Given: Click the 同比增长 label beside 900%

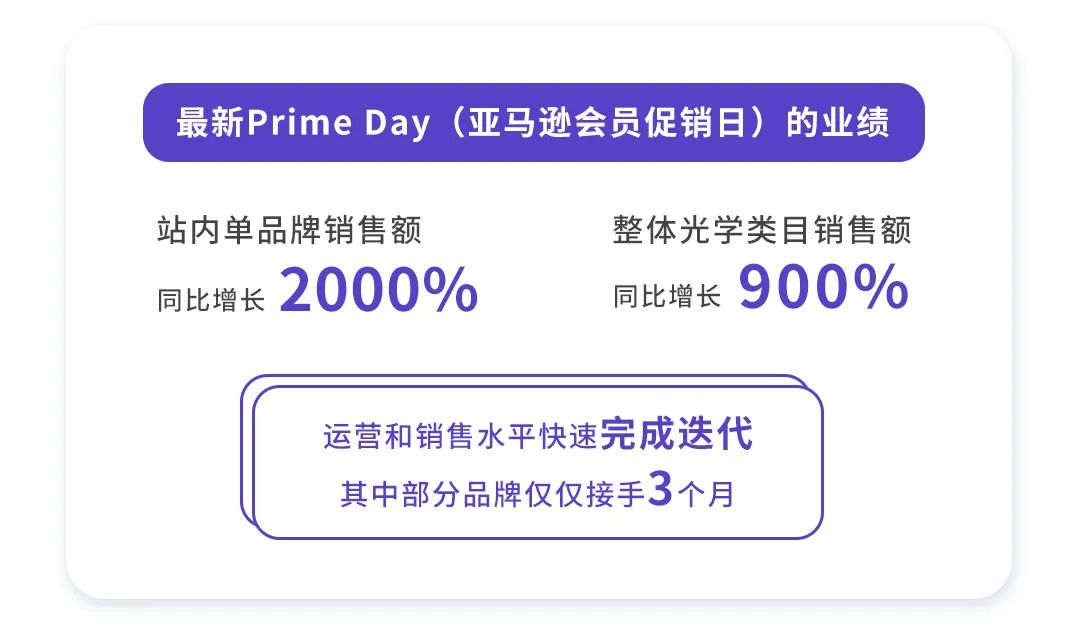Looking at the screenshot, I should (667, 296).
